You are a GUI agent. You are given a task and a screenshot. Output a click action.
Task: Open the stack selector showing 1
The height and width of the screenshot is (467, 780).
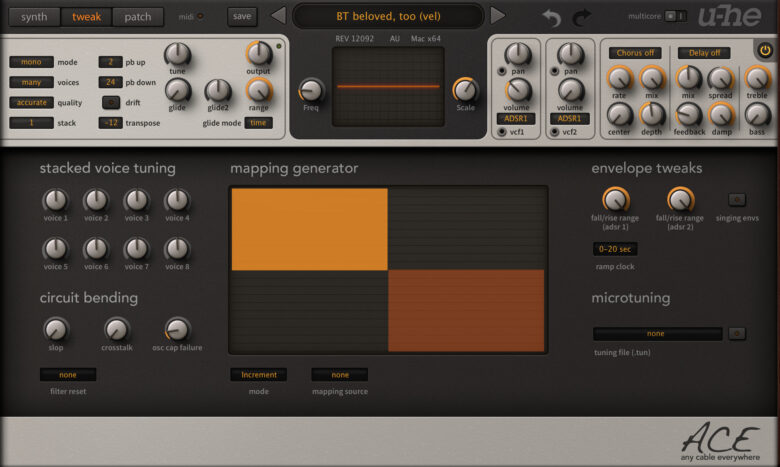coord(31,123)
